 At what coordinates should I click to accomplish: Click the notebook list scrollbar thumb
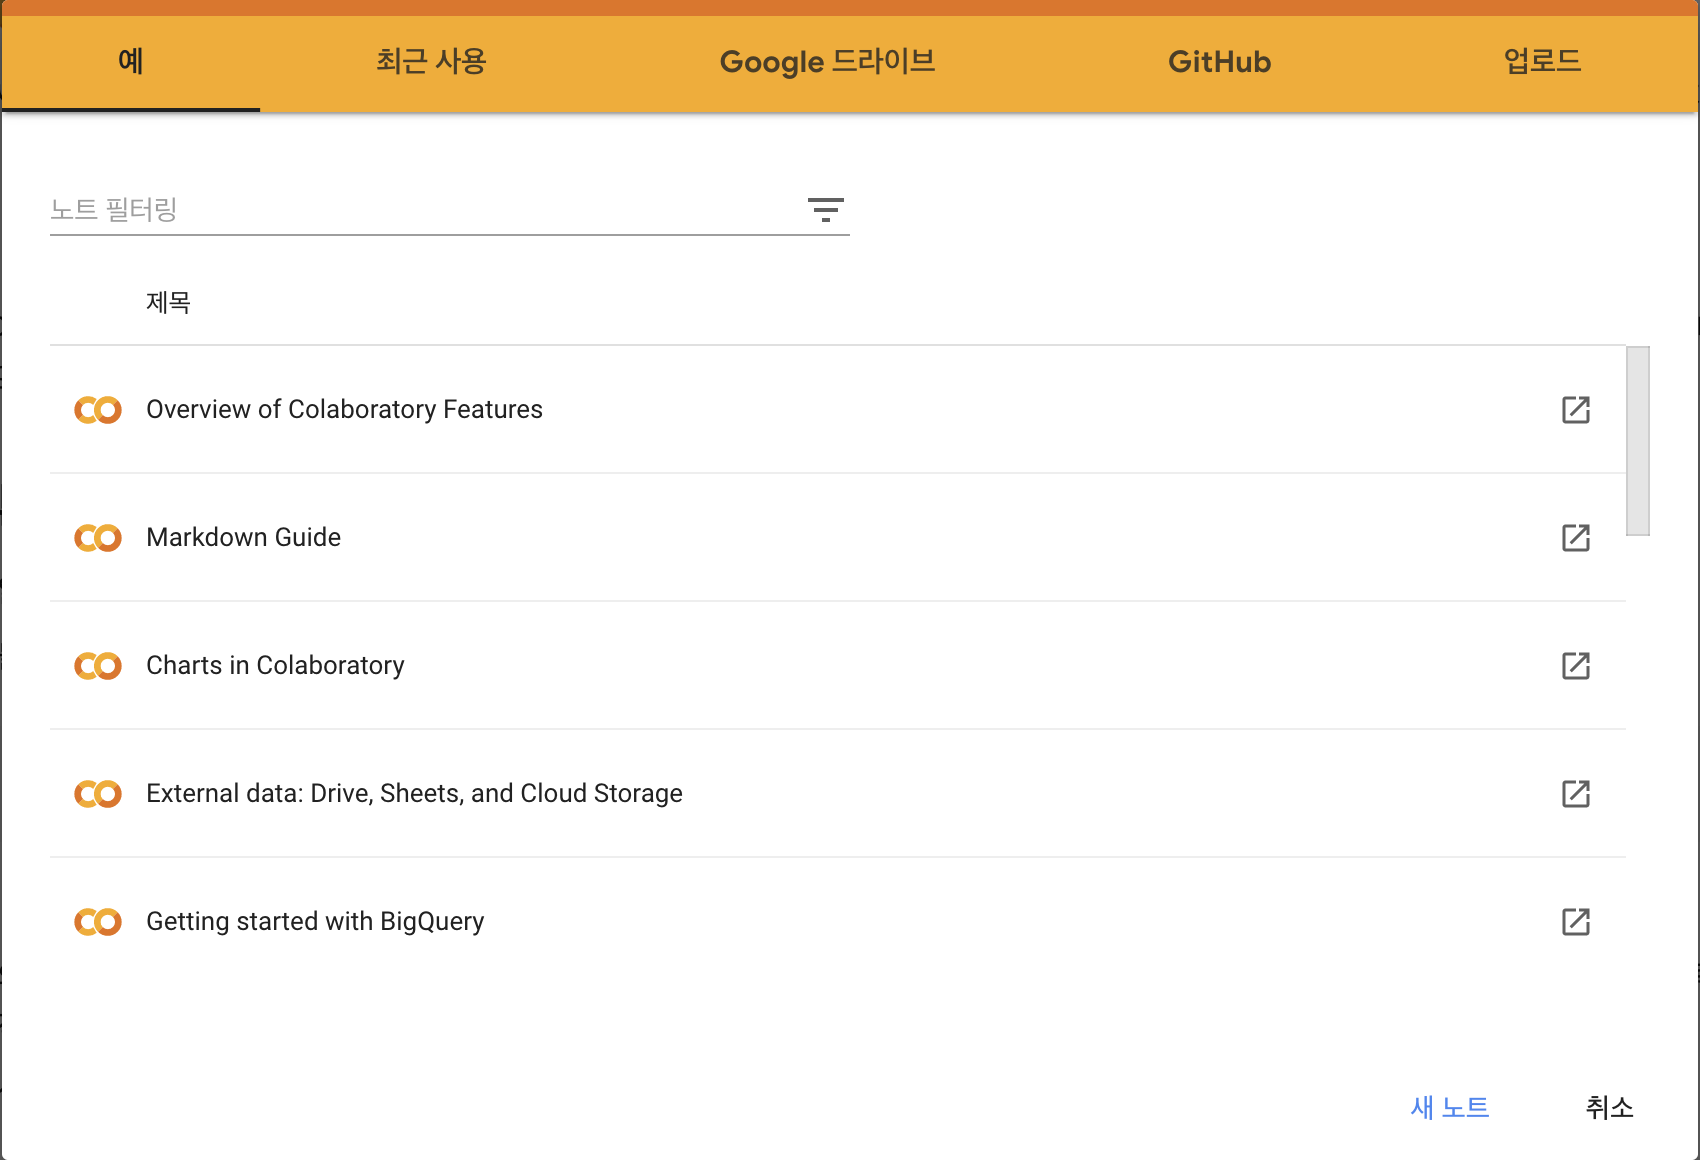1638,441
